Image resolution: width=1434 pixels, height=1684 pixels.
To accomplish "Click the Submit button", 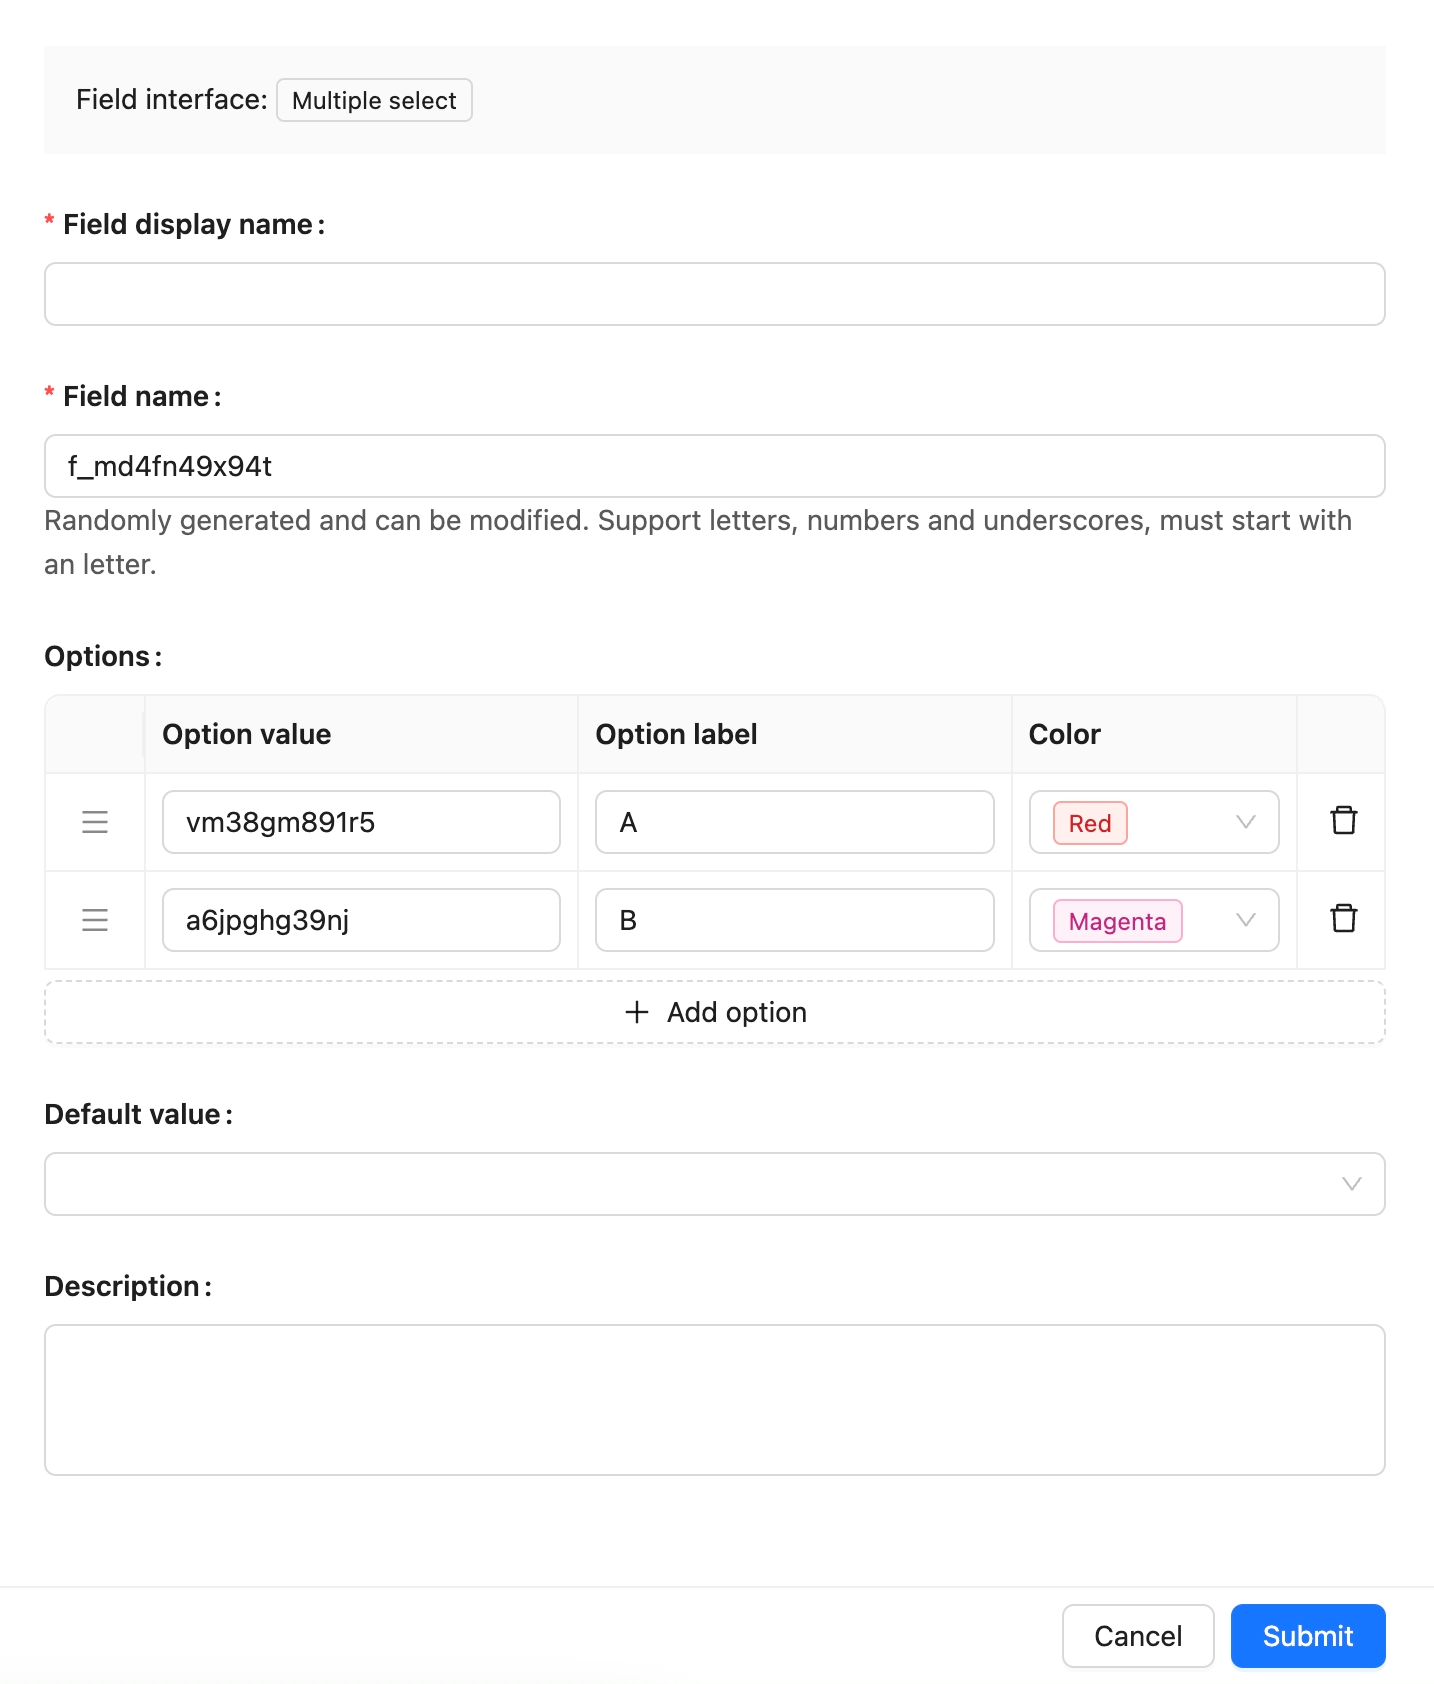I will click(1307, 1636).
